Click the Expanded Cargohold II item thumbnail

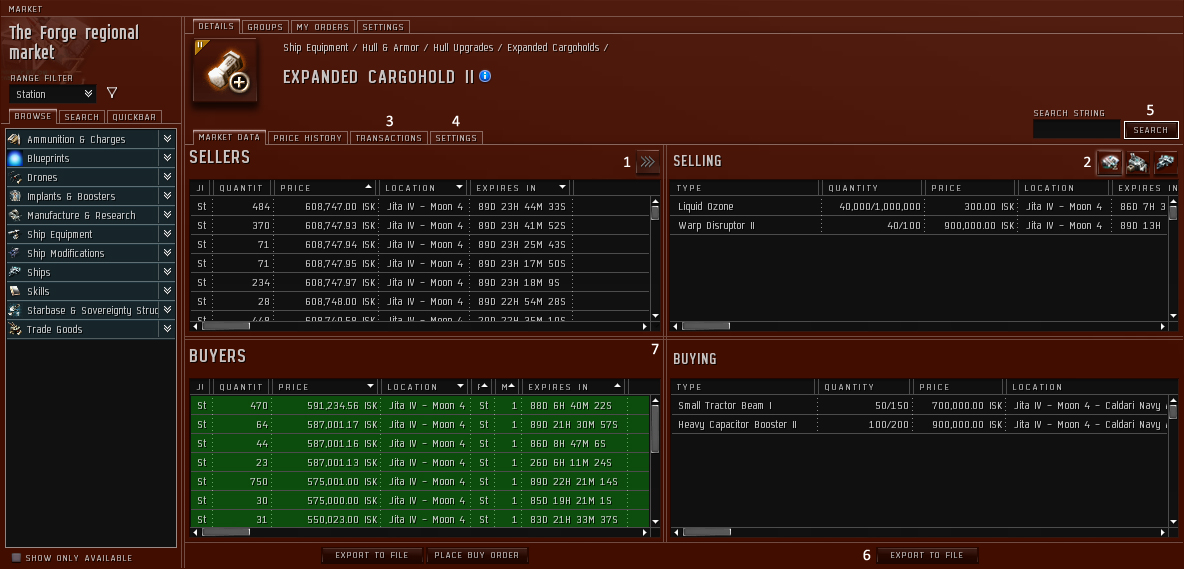pyautogui.click(x=225, y=69)
